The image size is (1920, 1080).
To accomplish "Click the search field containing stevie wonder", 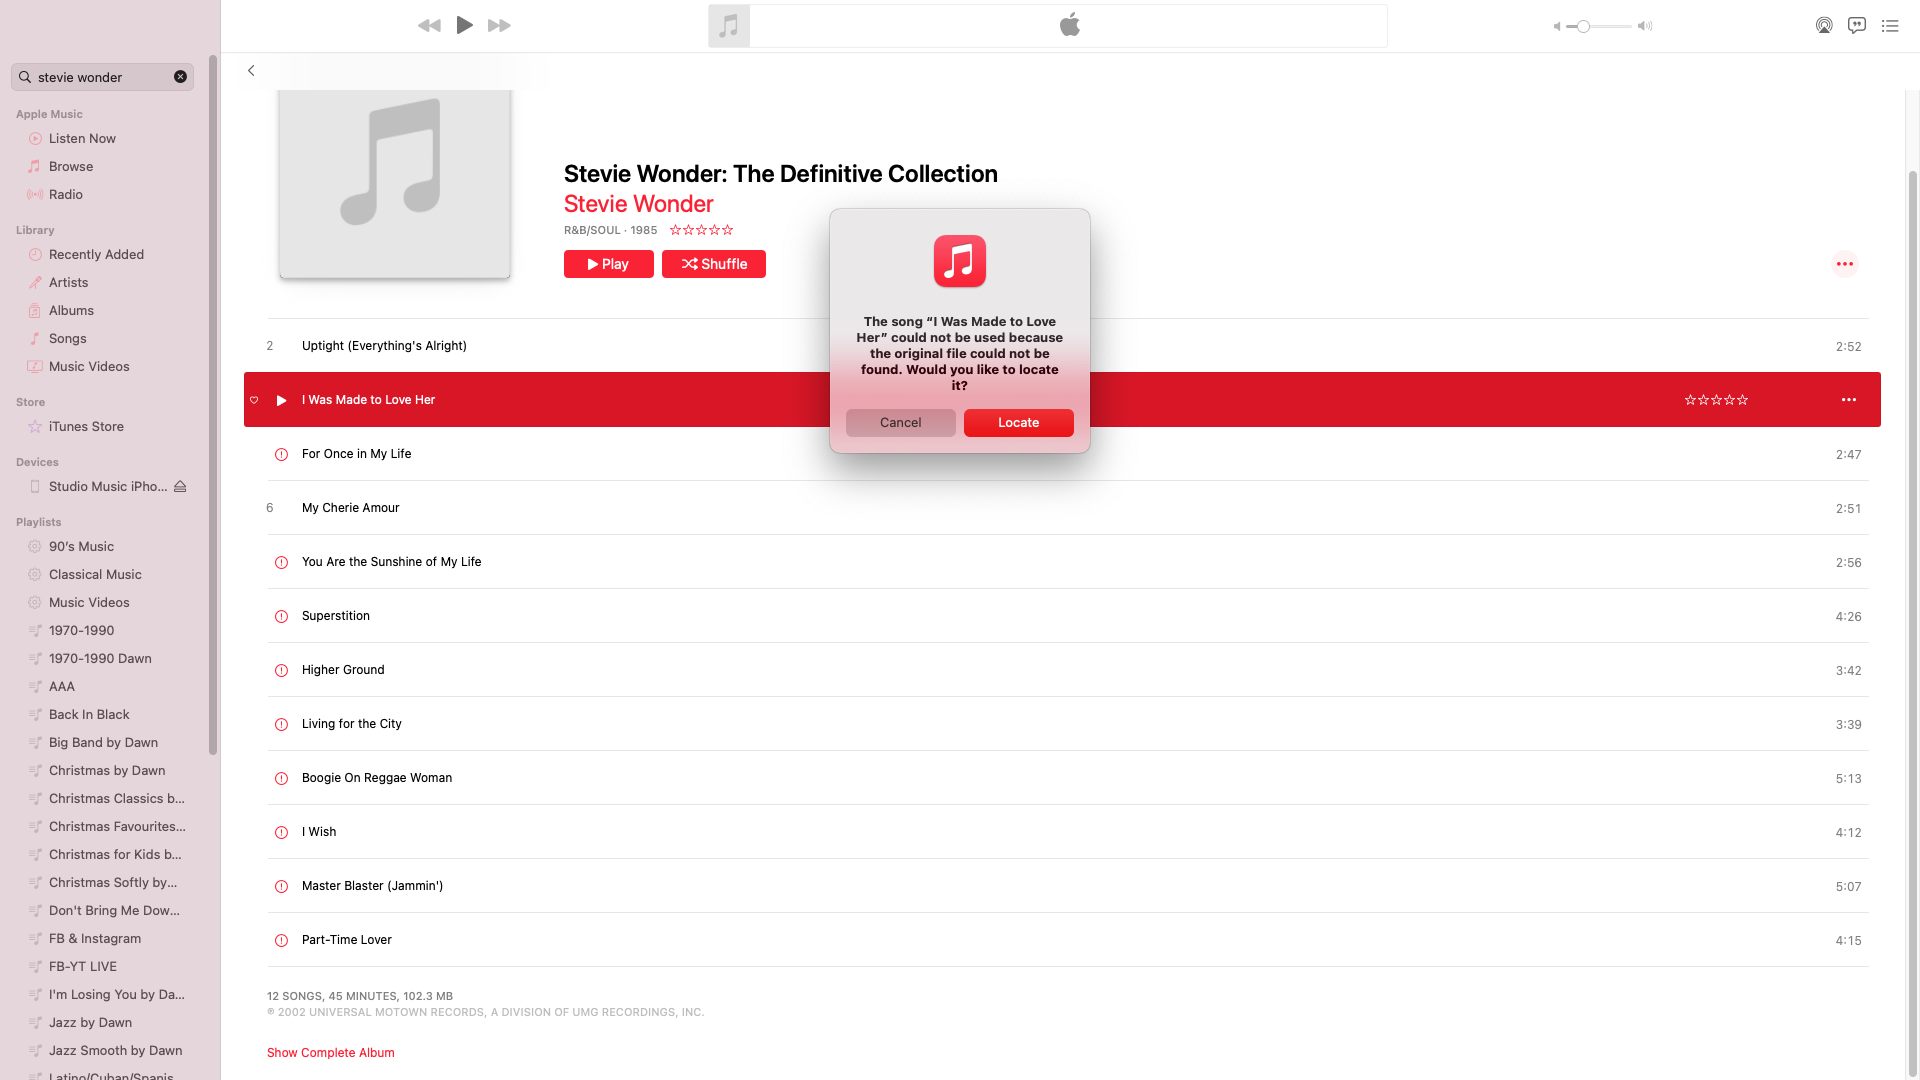I will pos(102,77).
